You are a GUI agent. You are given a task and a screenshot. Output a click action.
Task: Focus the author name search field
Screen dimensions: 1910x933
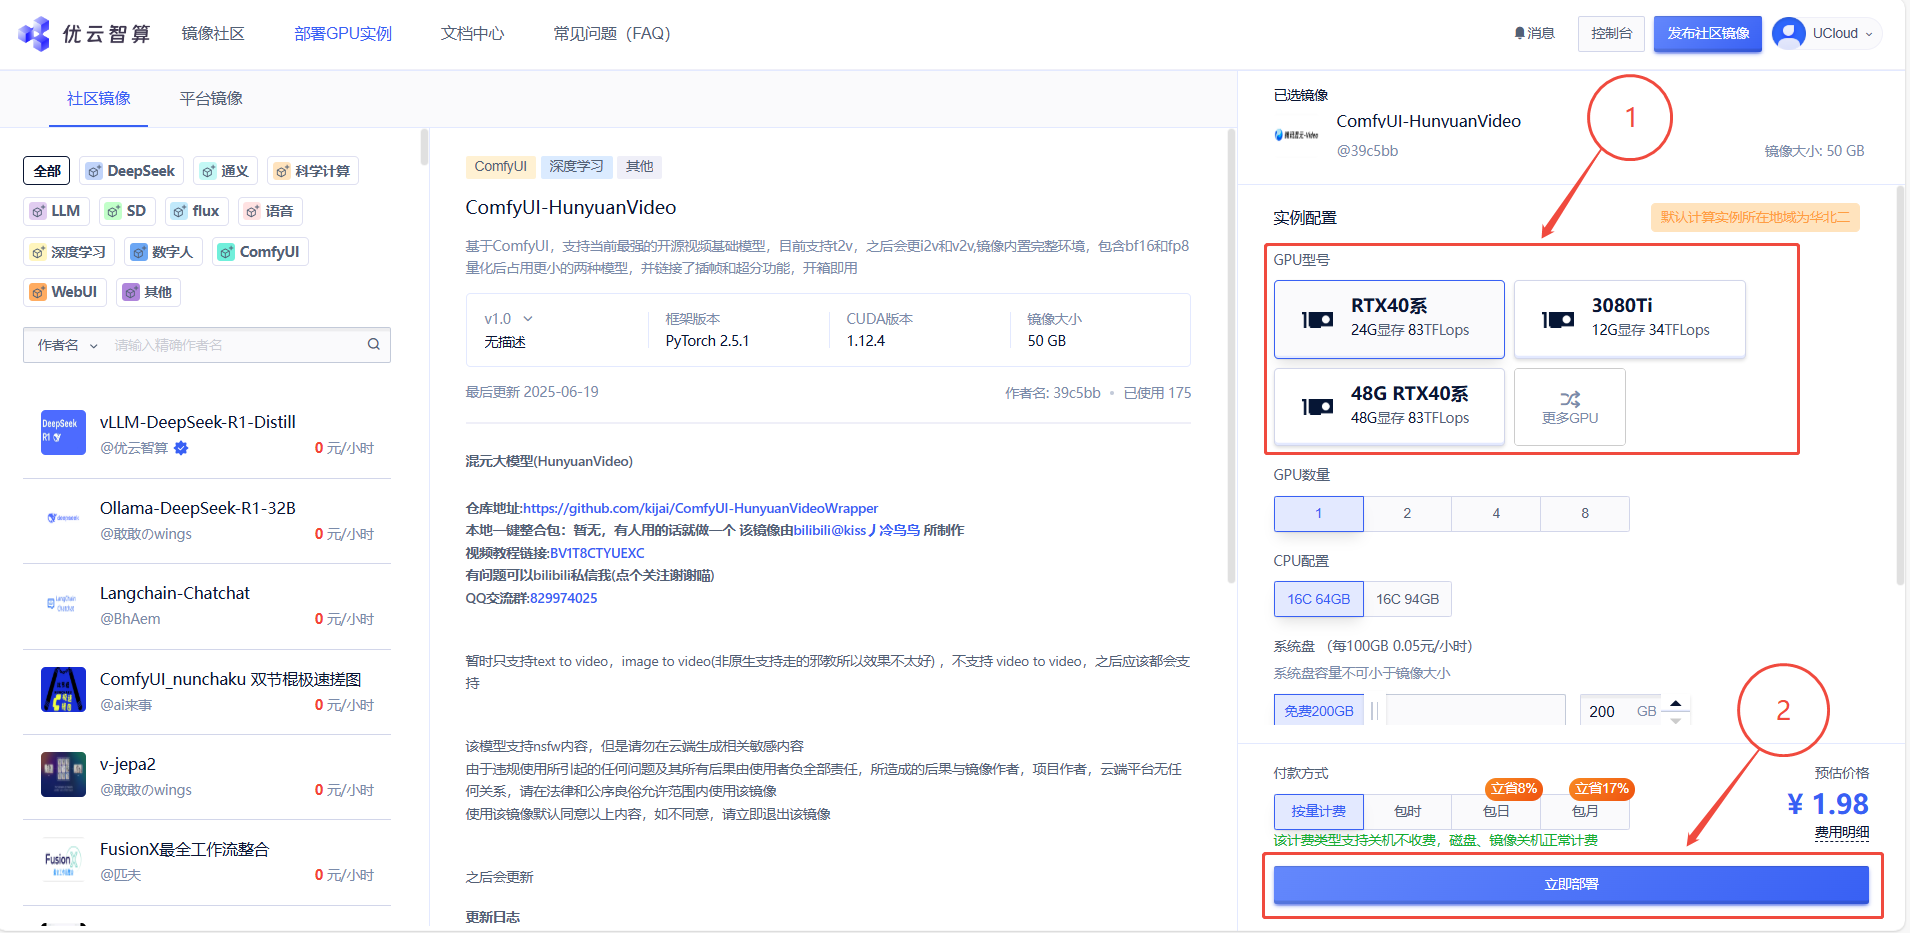pos(236,345)
